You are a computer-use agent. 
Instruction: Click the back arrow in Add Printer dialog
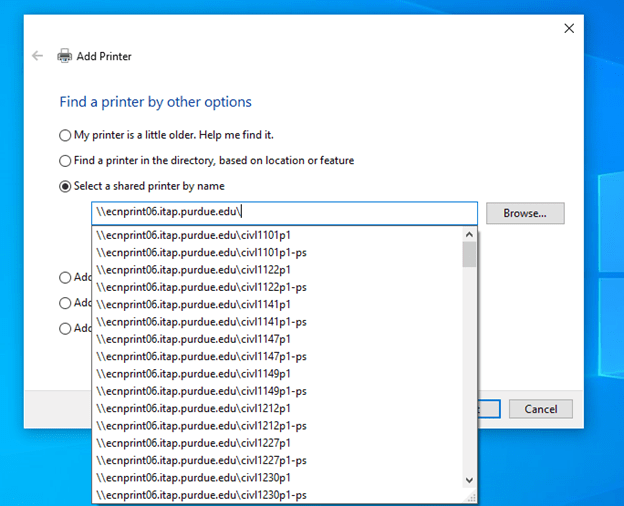pyautogui.click(x=37, y=56)
